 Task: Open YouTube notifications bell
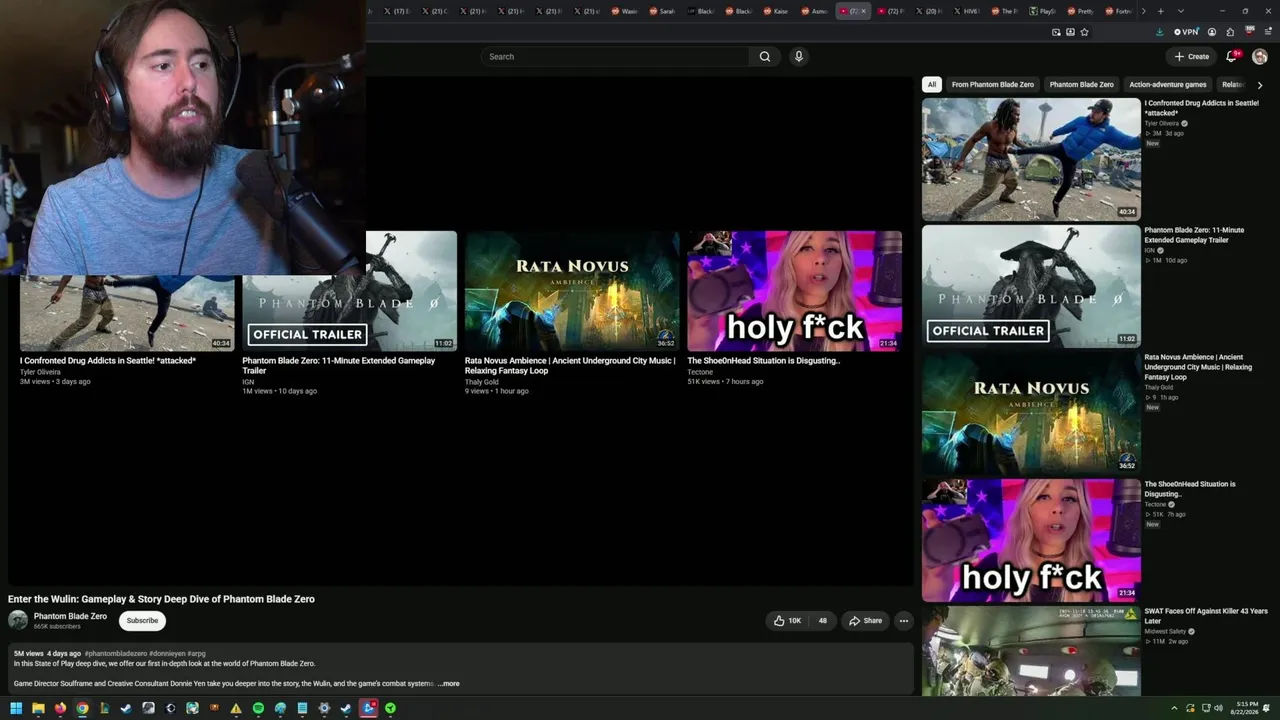point(1232,56)
